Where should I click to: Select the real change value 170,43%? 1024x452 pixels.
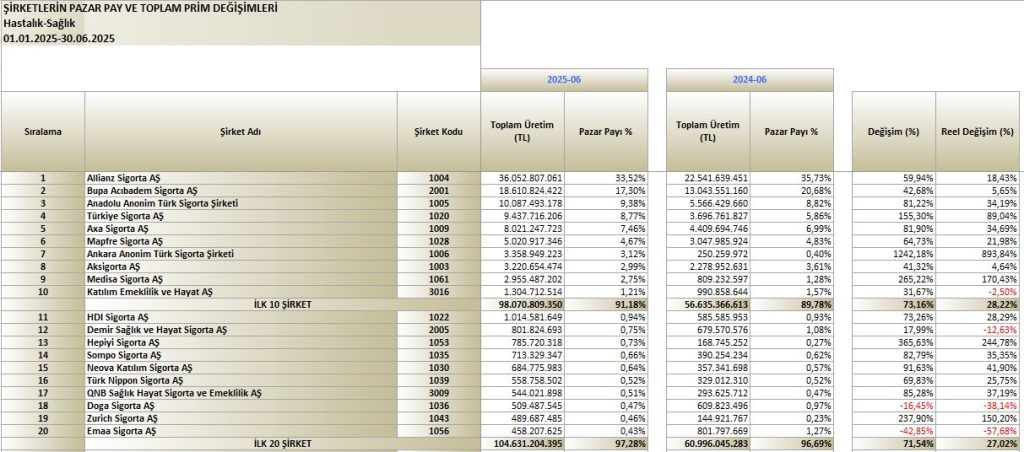[978, 279]
